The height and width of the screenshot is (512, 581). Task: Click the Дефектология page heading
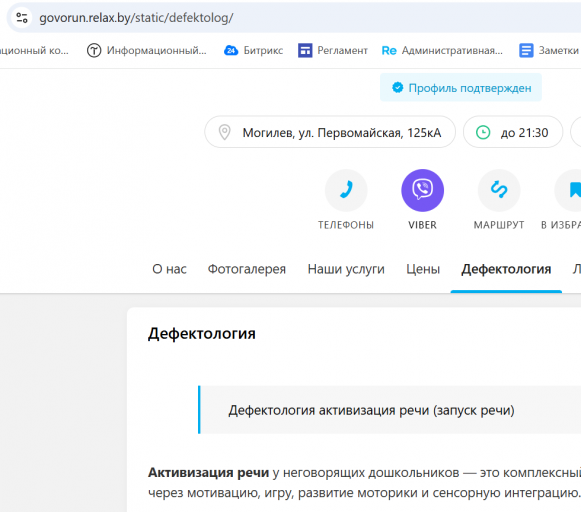pyautogui.click(x=202, y=333)
